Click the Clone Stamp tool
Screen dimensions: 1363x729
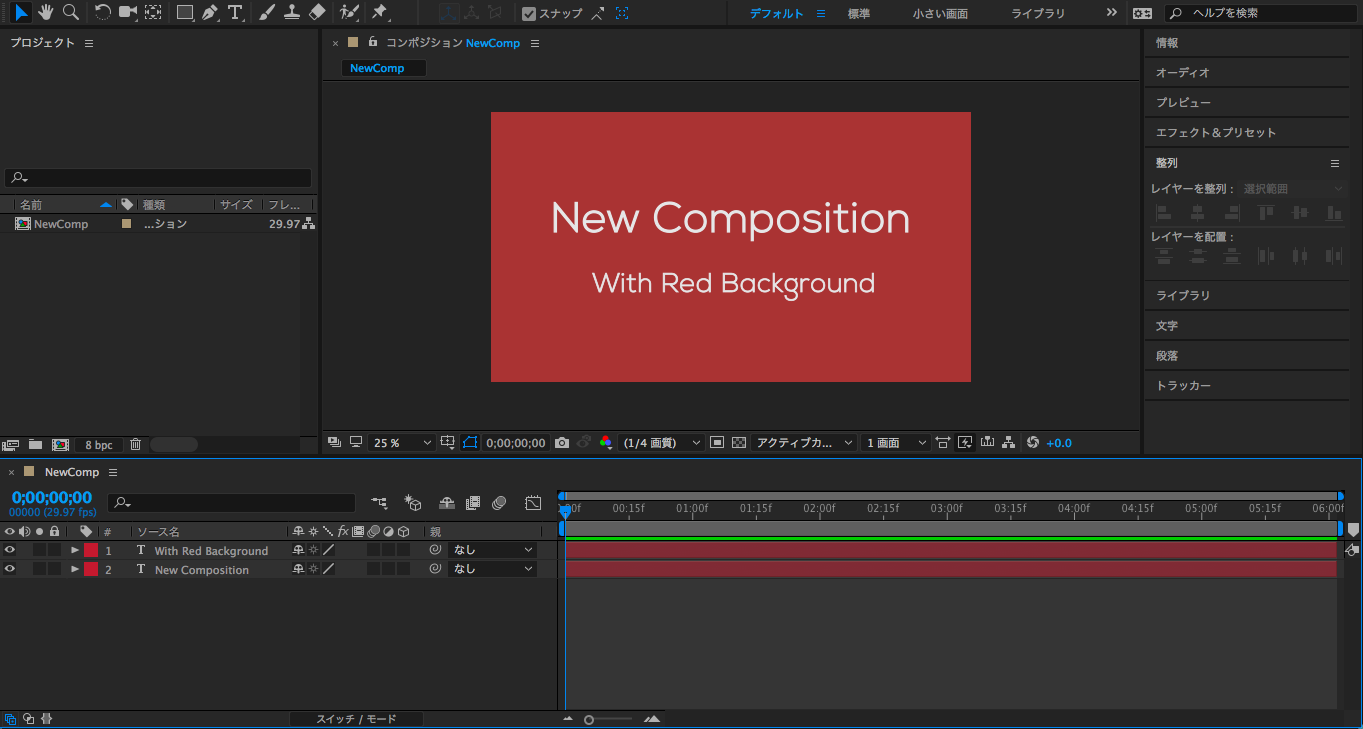292,13
